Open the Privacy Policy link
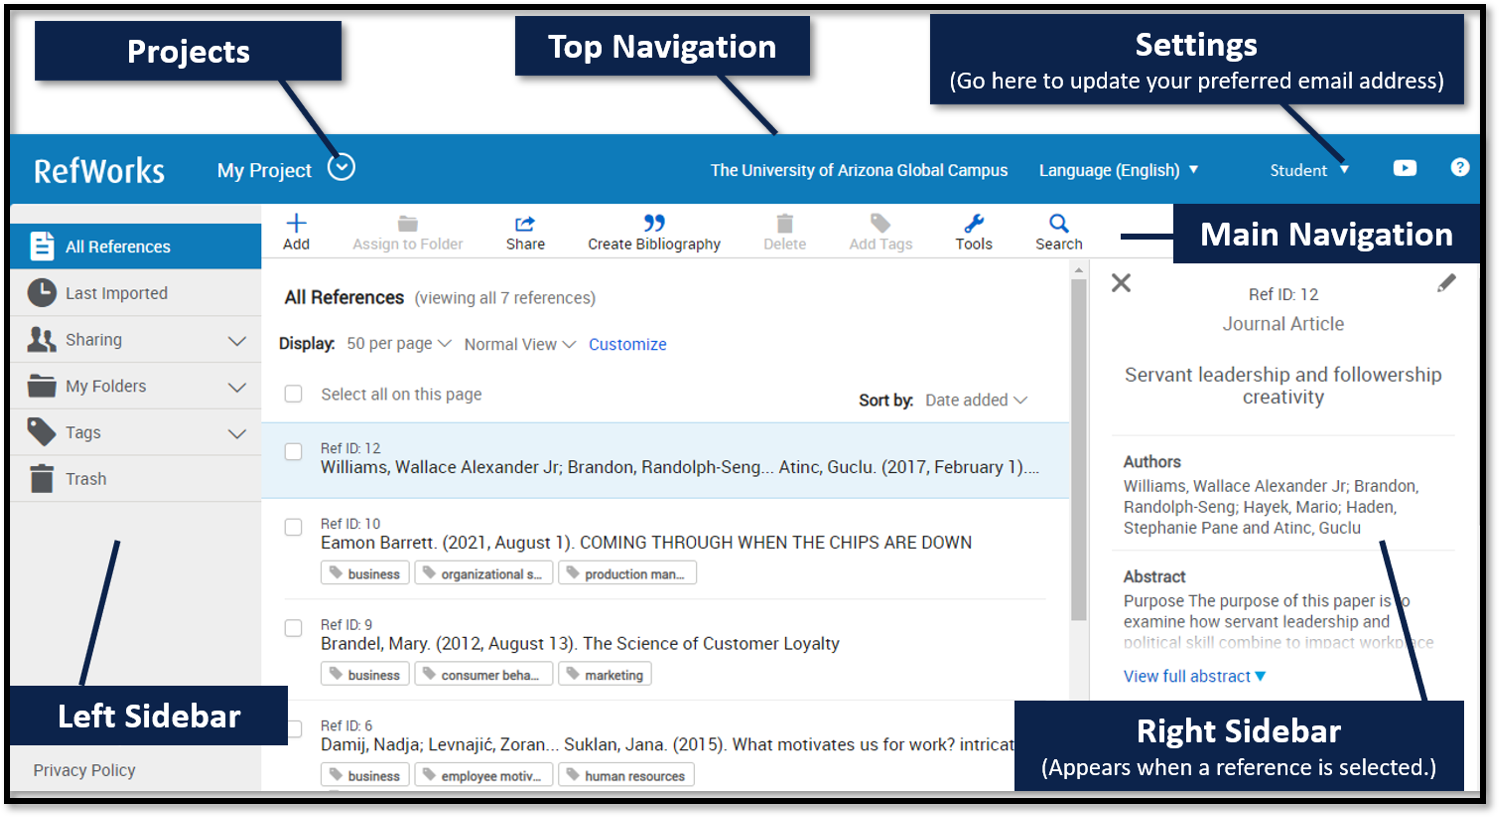This screenshot has width=1499, height=817. (x=84, y=770)
